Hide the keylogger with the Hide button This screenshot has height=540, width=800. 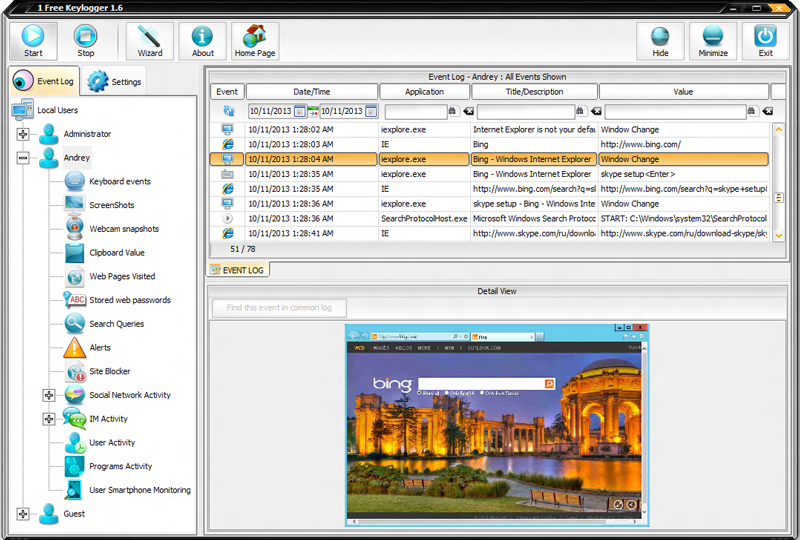[660, 41]
